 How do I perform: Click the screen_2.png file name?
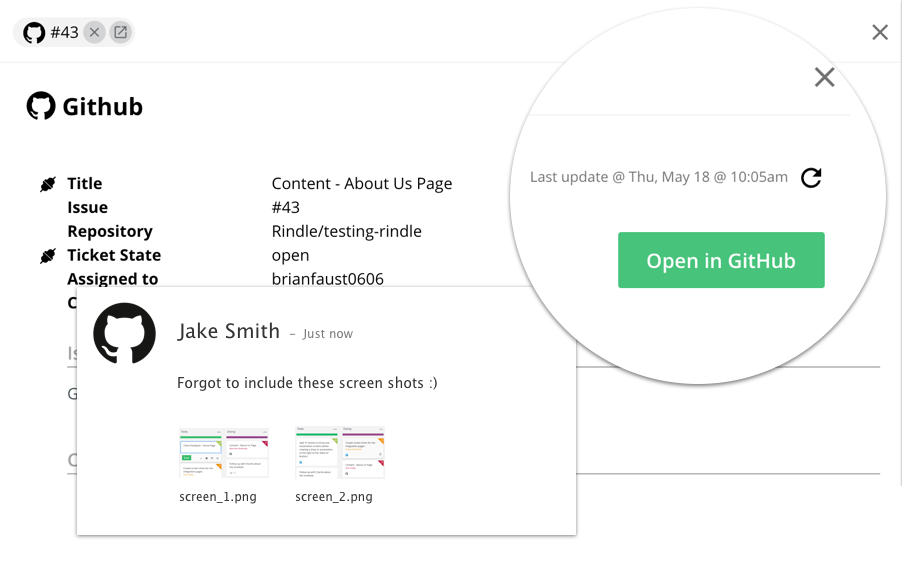[x=334, y=497]
